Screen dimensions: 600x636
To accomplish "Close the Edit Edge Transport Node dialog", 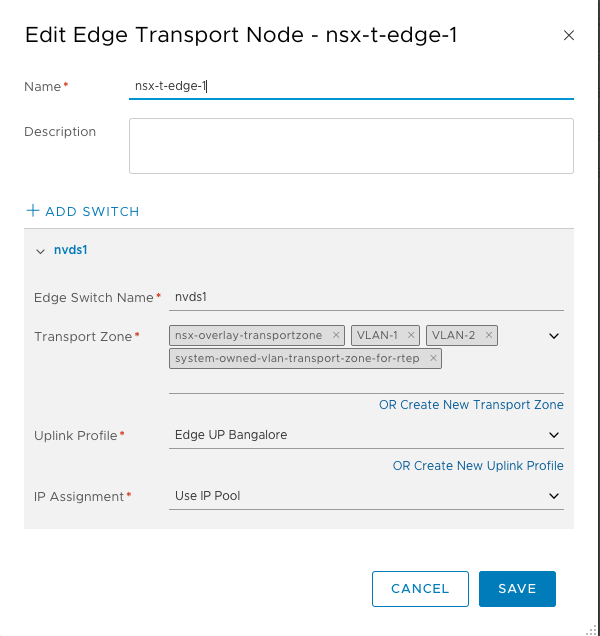I will point(569,35).
